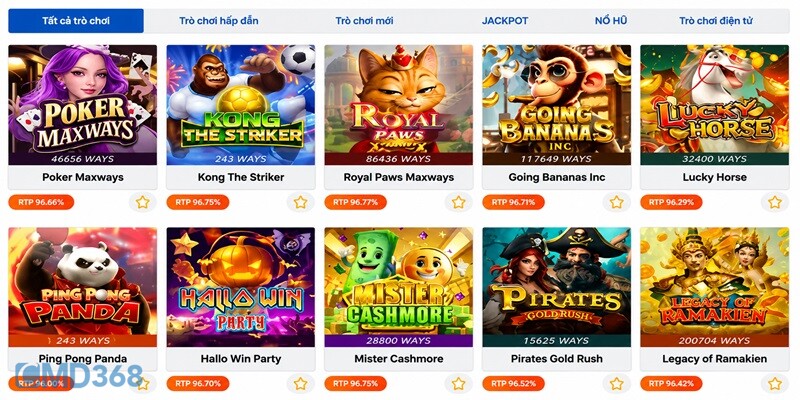
Task: Open the Poker Maxways game thumbnail
Action: [83, 105]
